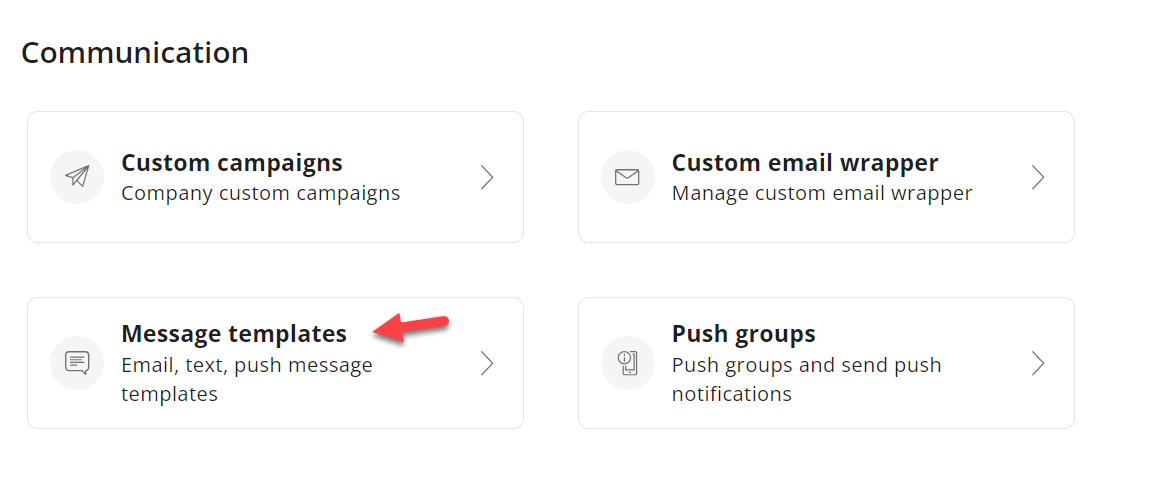This screenshot has height=487, width=1159.
Task: Click the Communication section heading
Action: click(135, 53)
